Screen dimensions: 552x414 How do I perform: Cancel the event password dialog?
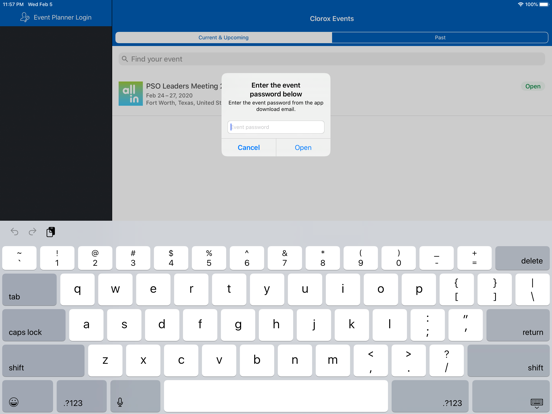click(x=249, y=148)
